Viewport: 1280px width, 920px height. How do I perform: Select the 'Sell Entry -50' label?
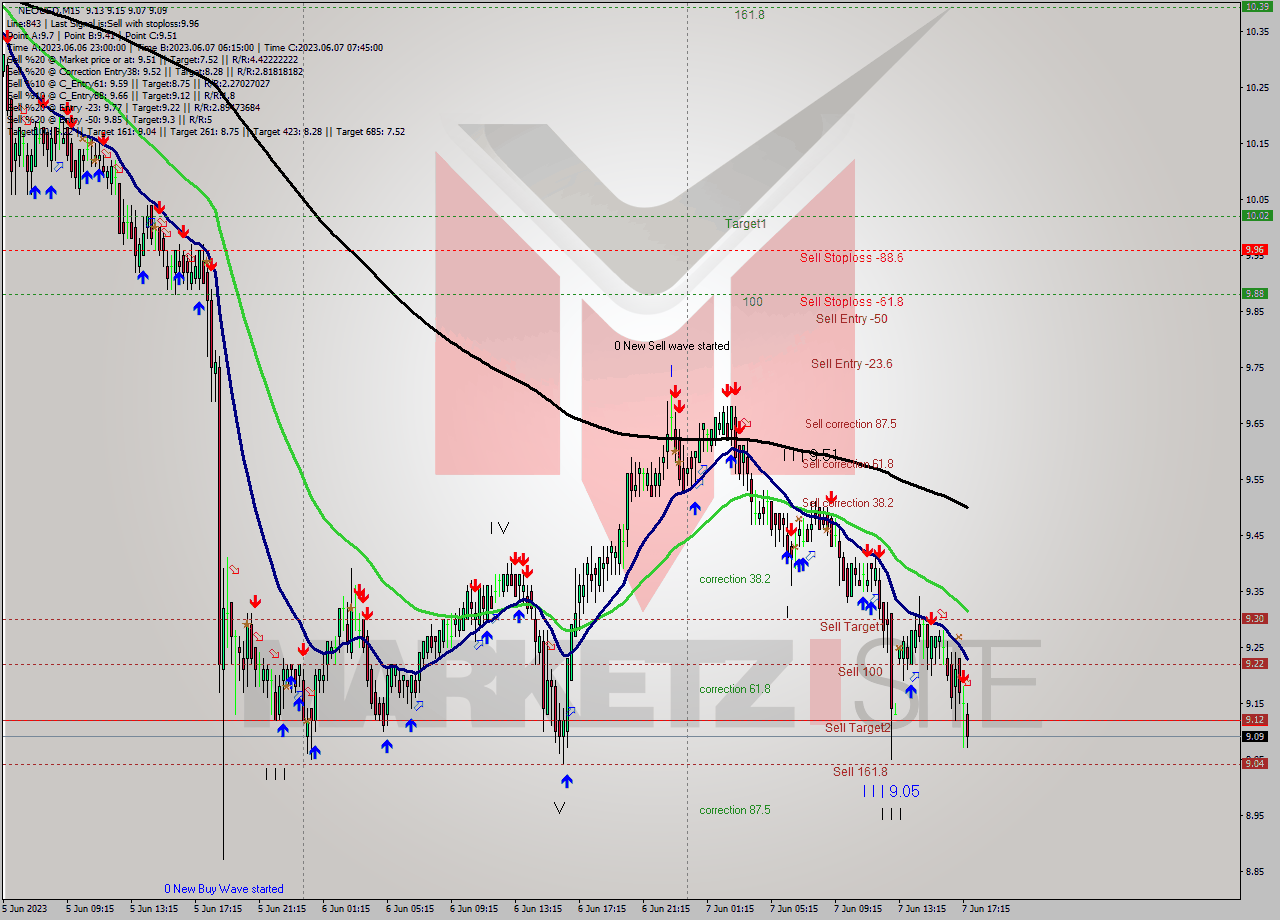click(x=851, y=319)
